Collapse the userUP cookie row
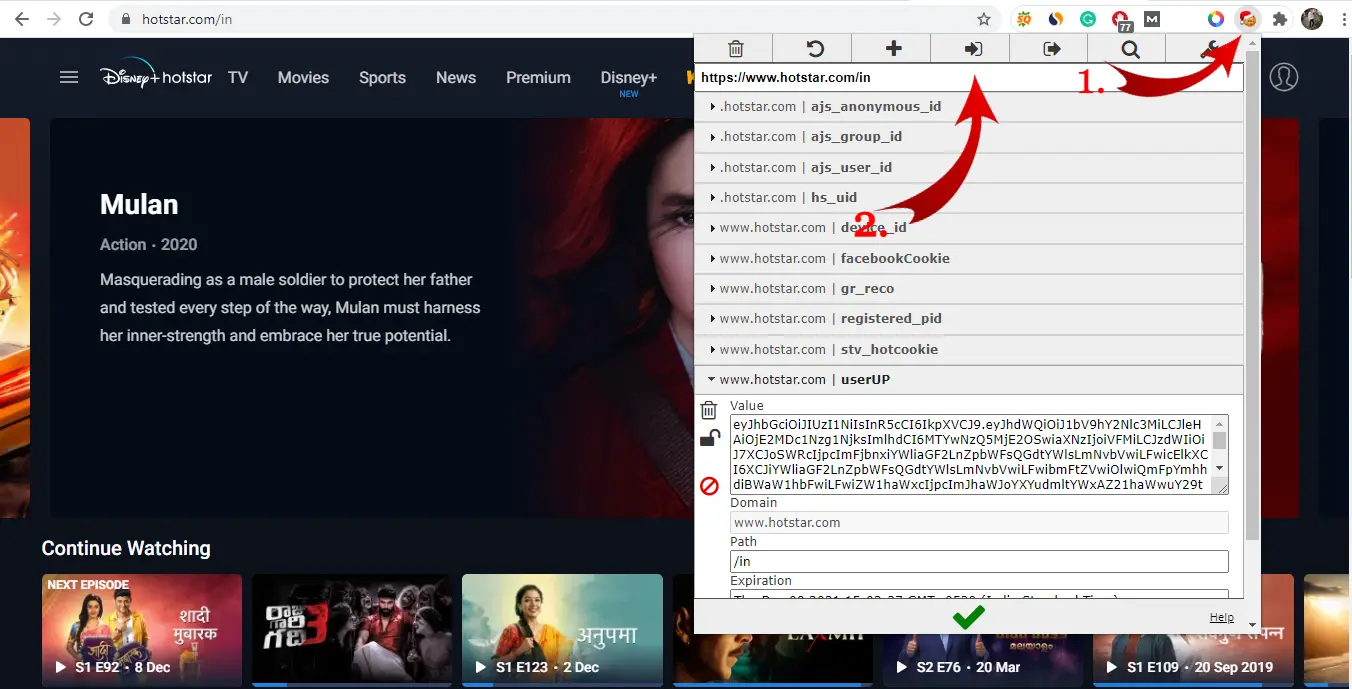 point(969,380)
